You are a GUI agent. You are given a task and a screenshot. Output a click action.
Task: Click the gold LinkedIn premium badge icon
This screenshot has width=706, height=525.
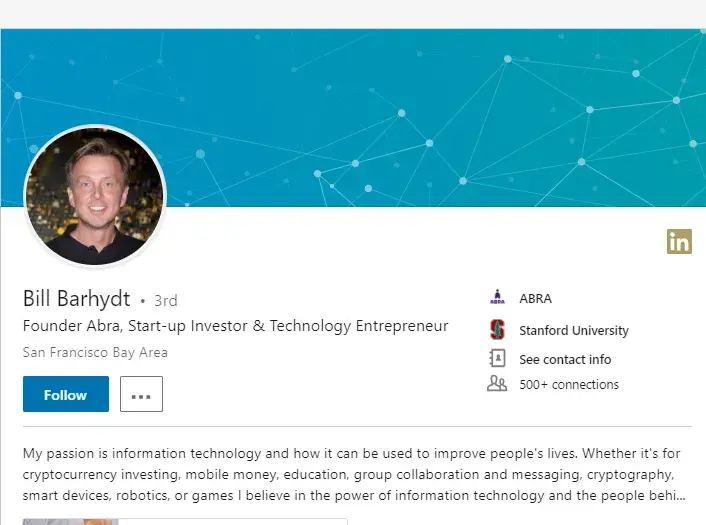(x=679, y=241)
